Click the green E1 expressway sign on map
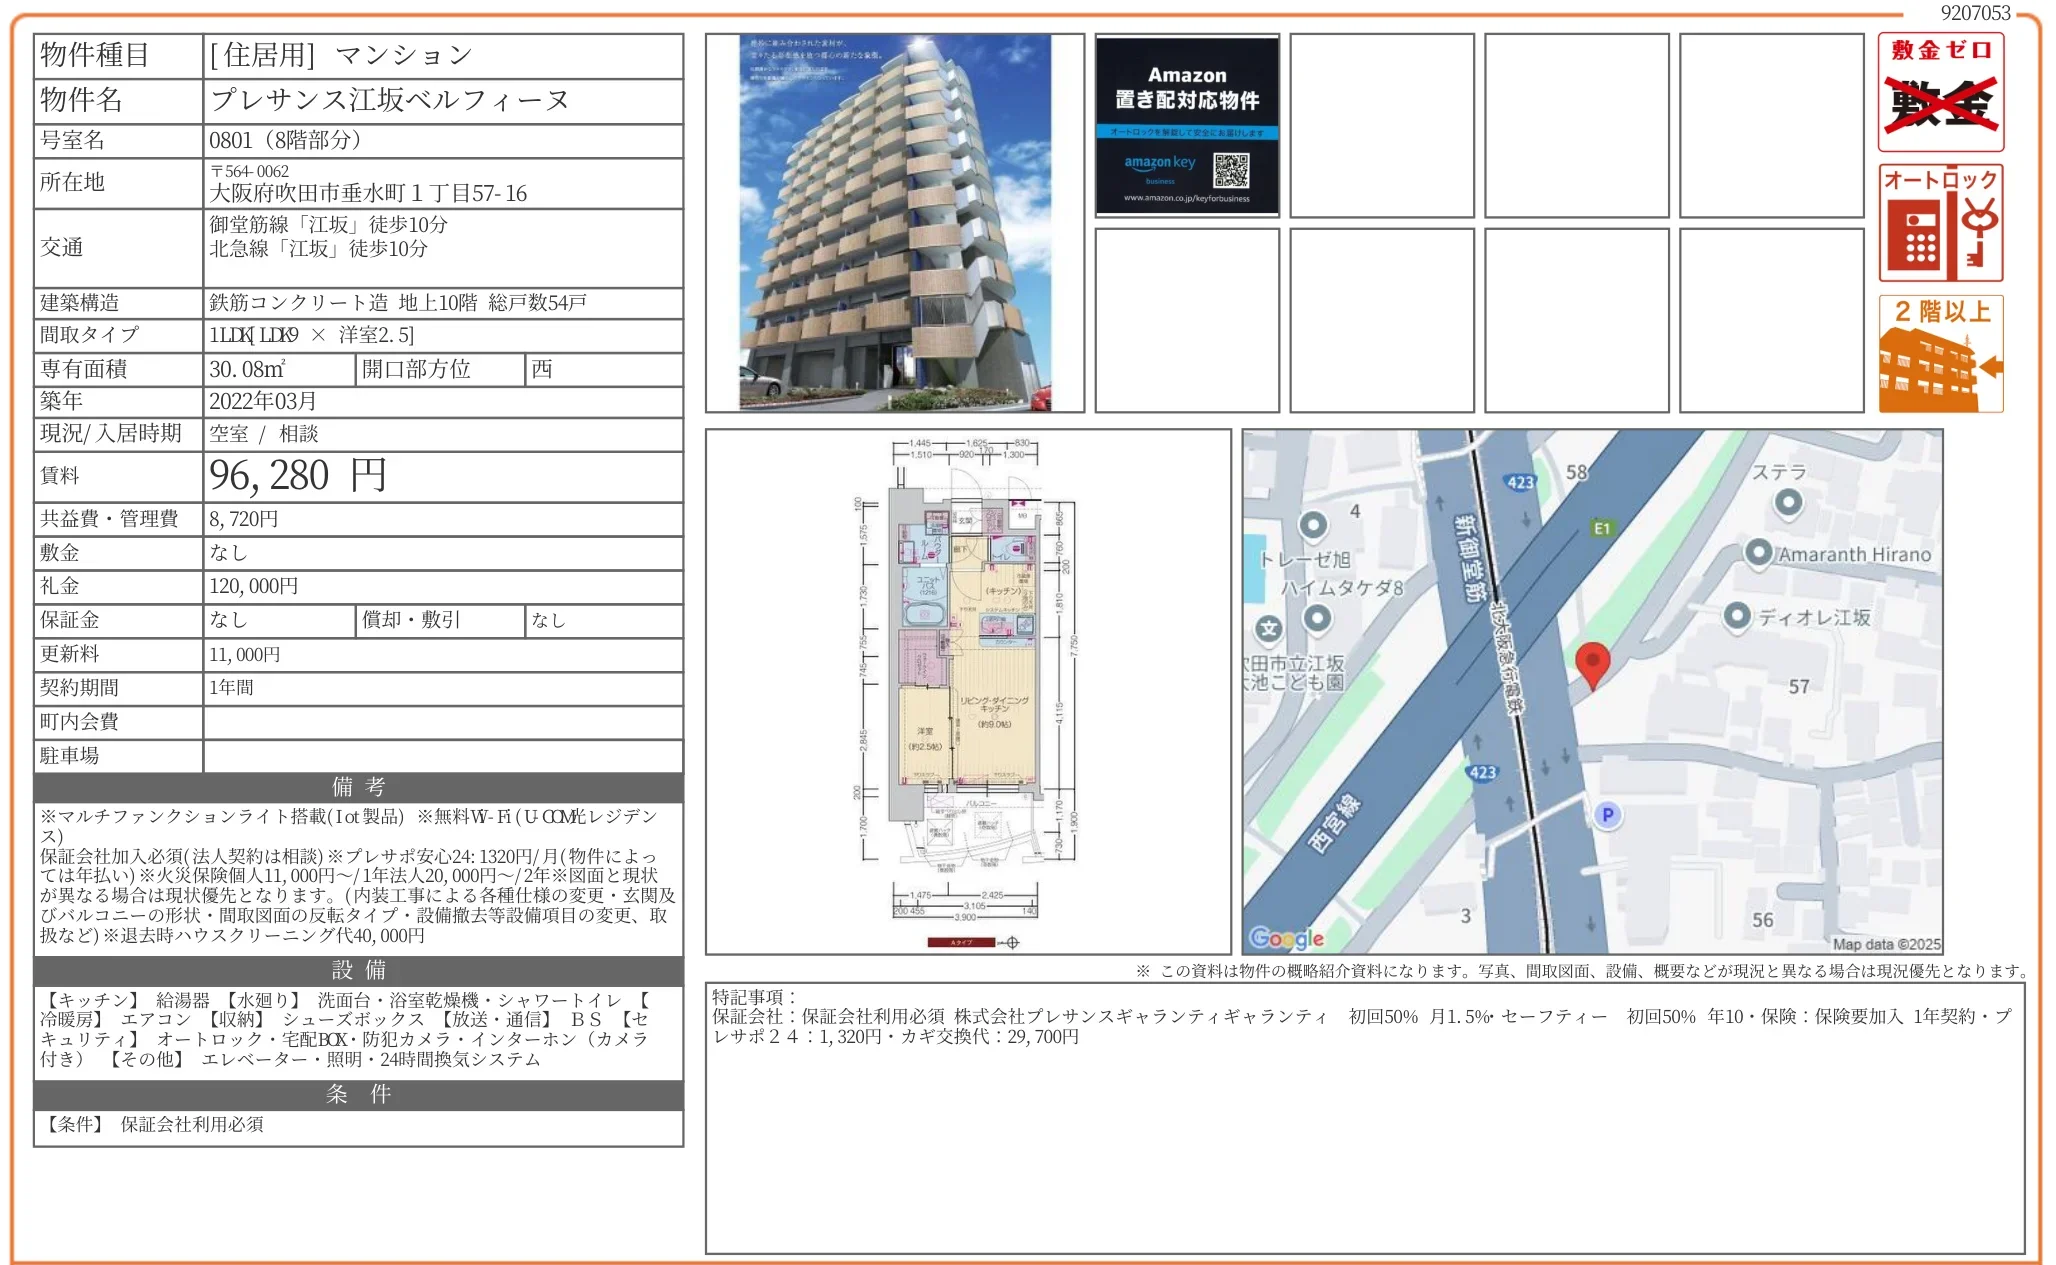 pos(1602,528)
